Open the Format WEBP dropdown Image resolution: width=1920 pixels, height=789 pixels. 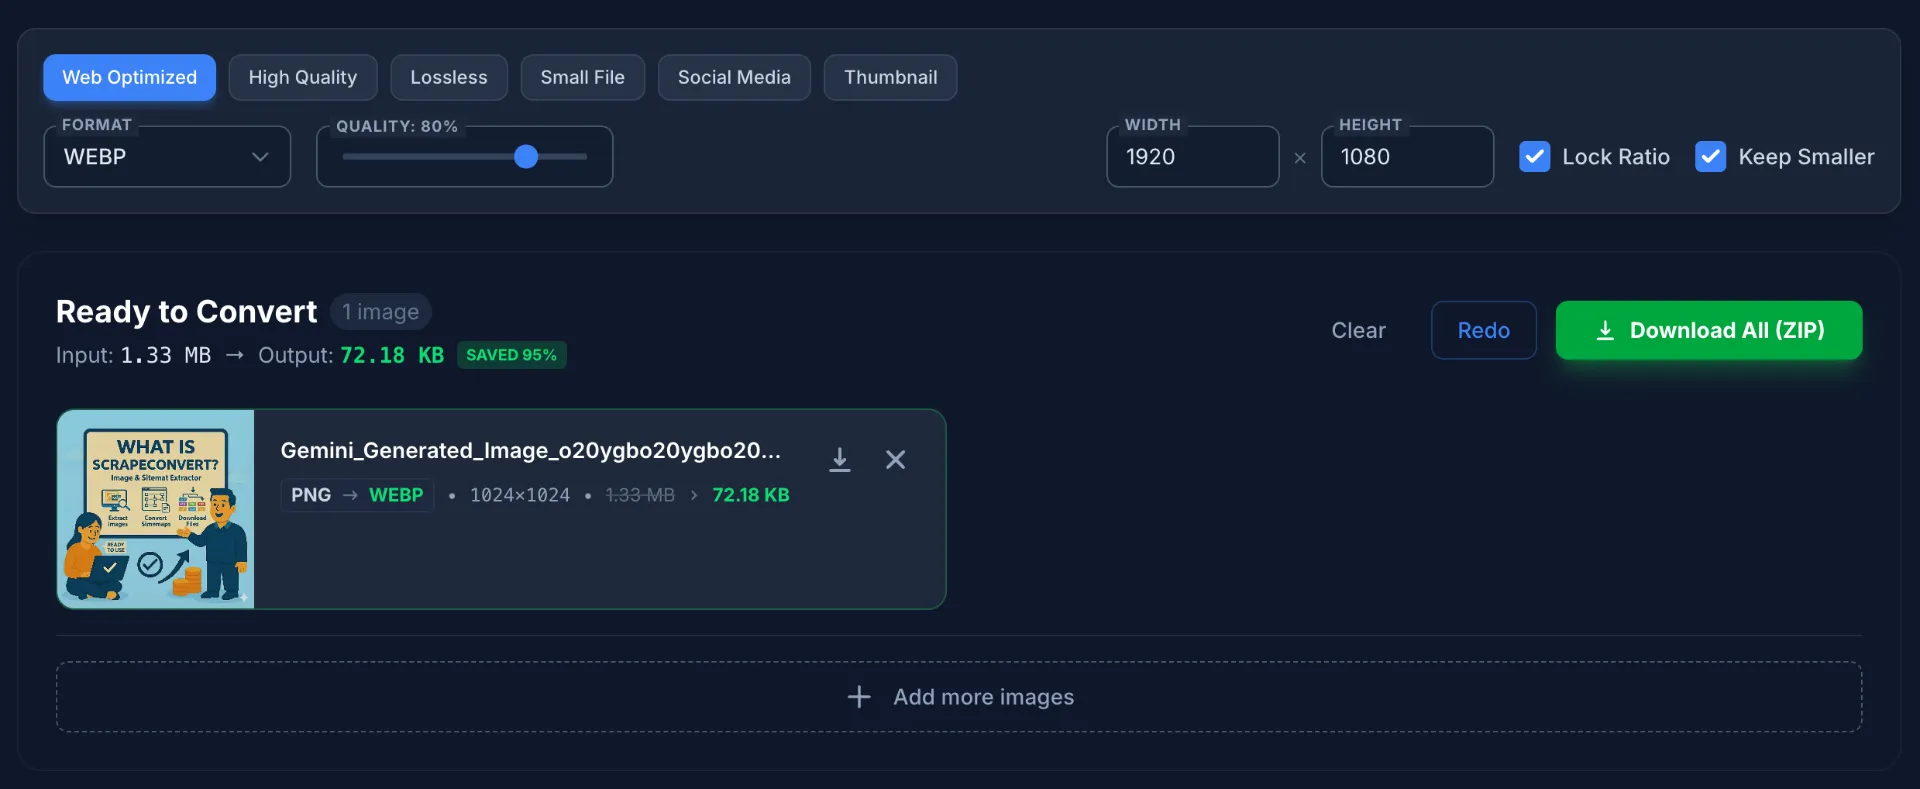(167, 157)
